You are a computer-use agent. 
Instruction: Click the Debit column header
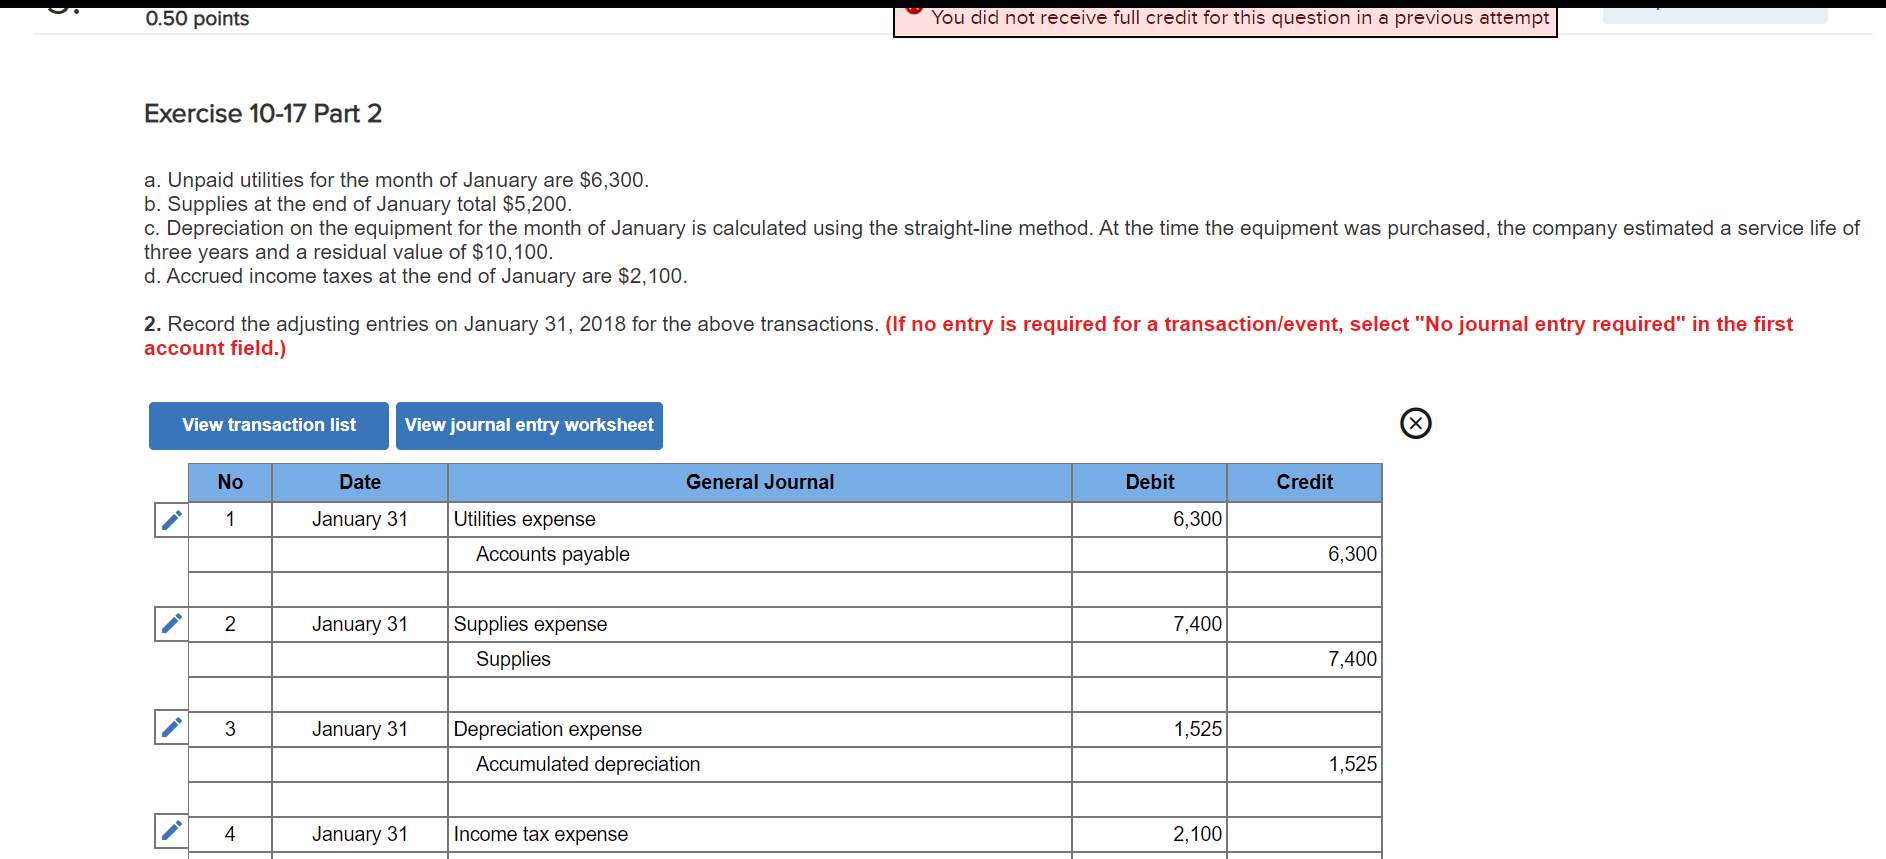1150,482
